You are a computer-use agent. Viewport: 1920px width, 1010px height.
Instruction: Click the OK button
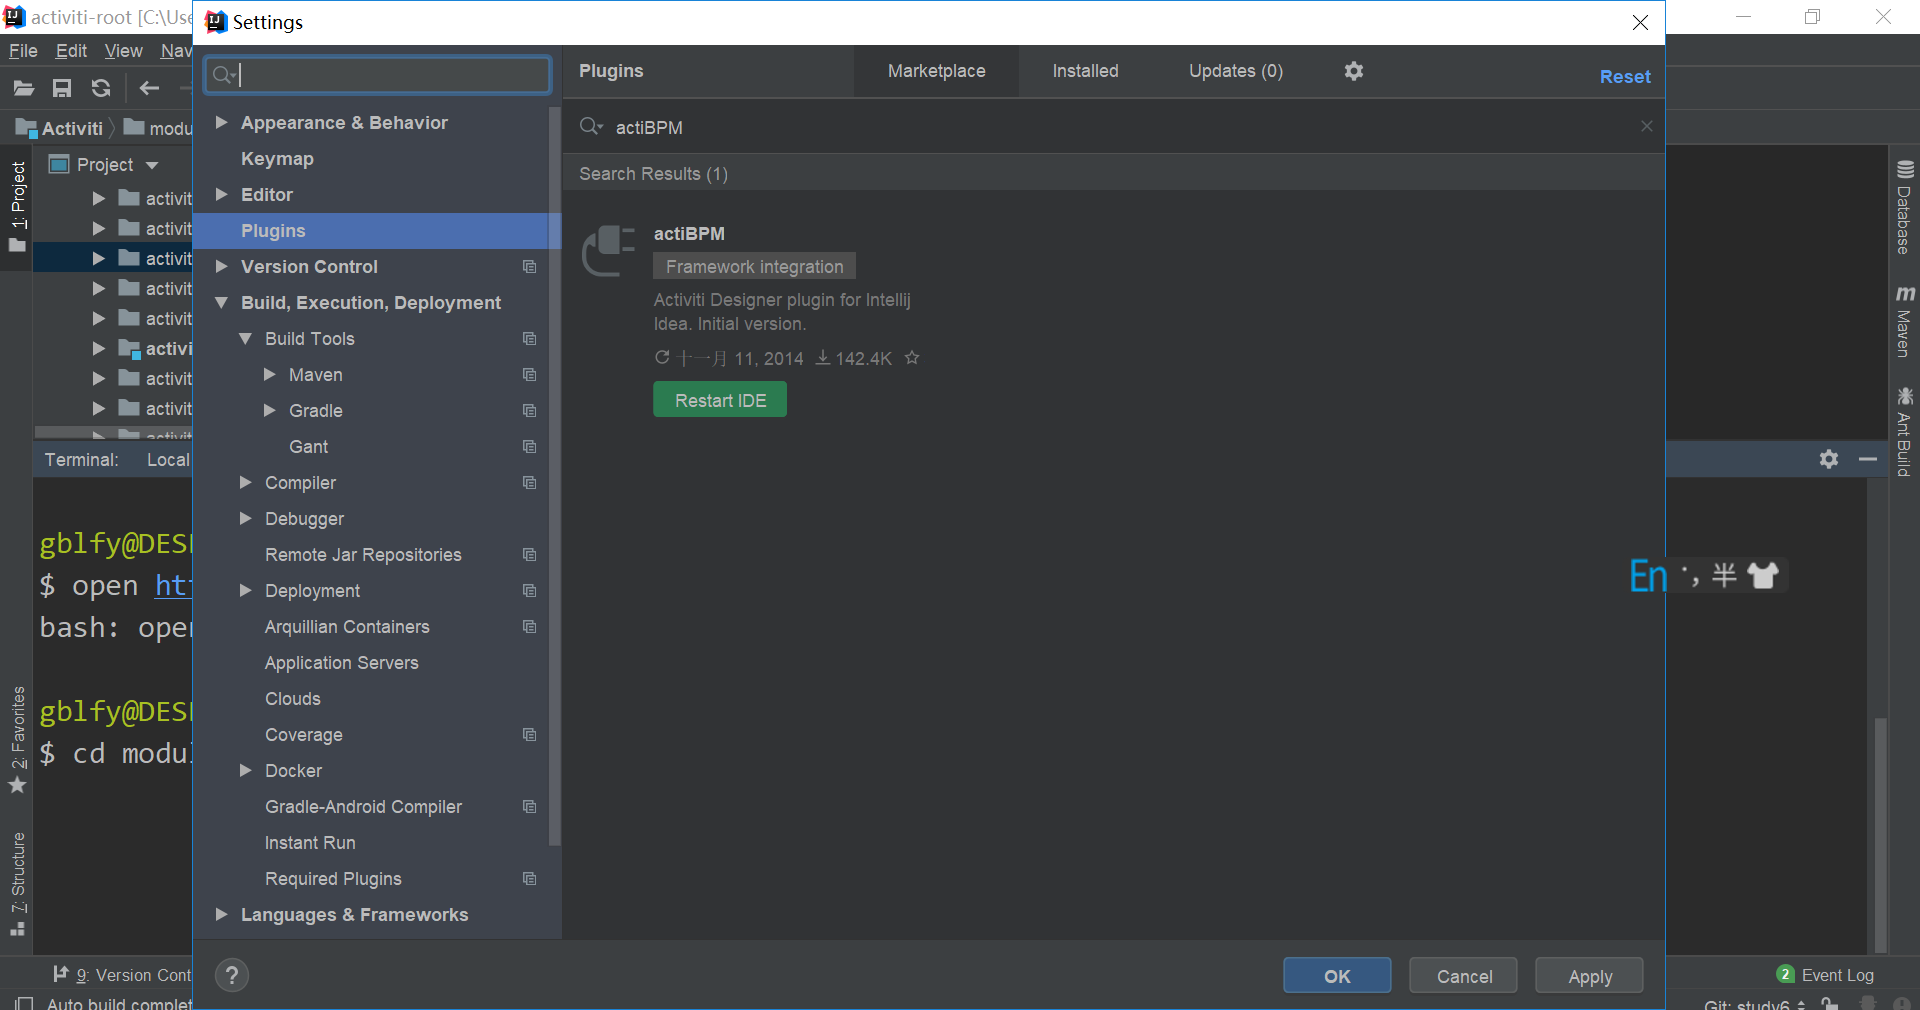pos(1337,976)
